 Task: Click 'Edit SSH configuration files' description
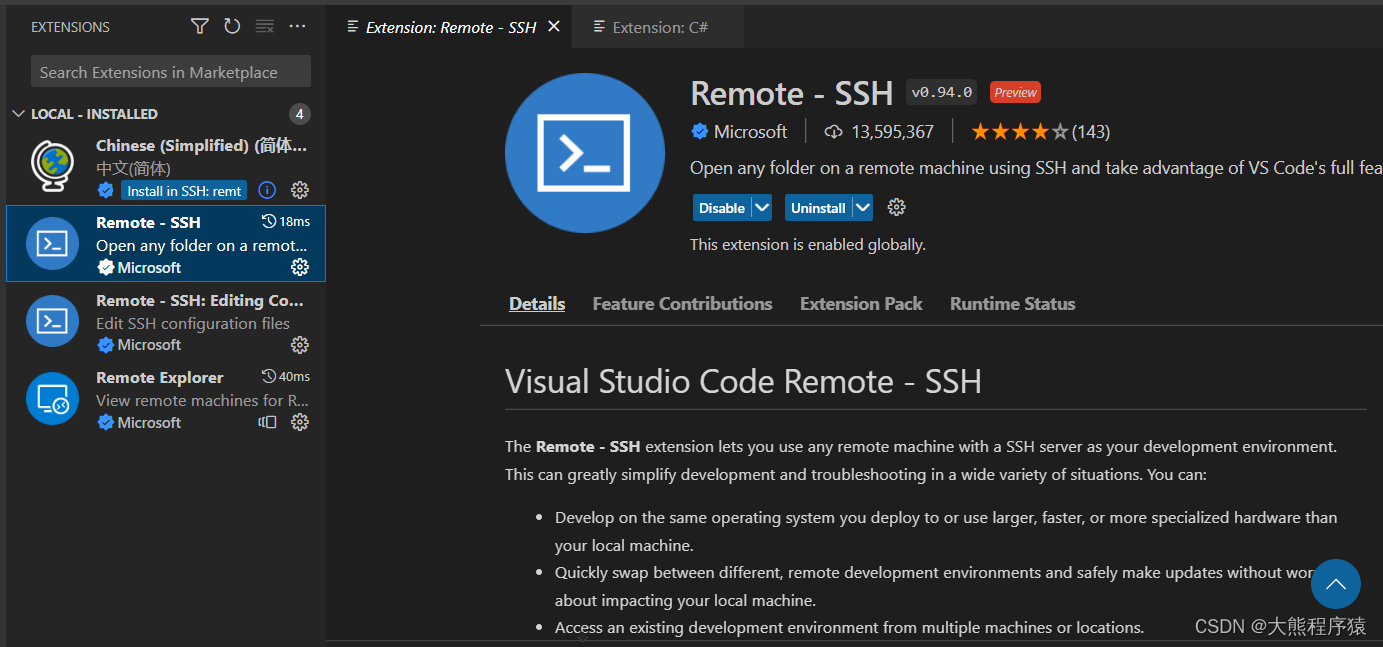(193, 323)
